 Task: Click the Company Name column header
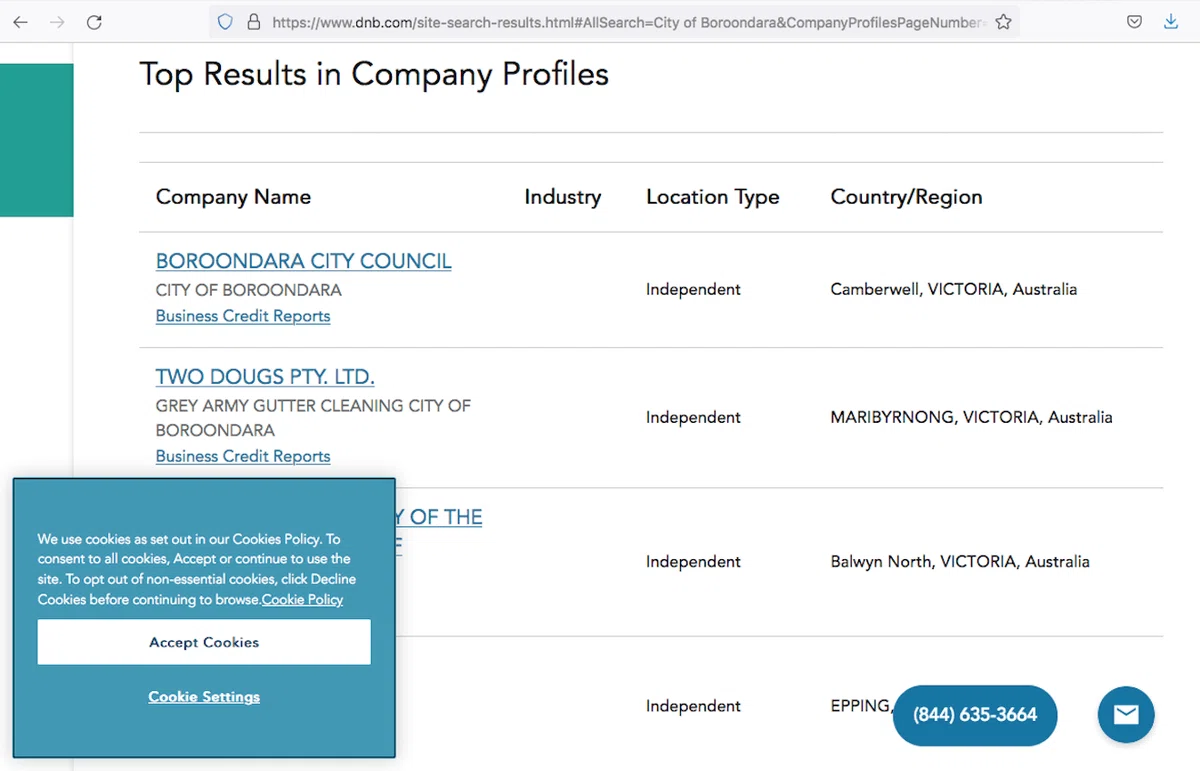[233, 197]
